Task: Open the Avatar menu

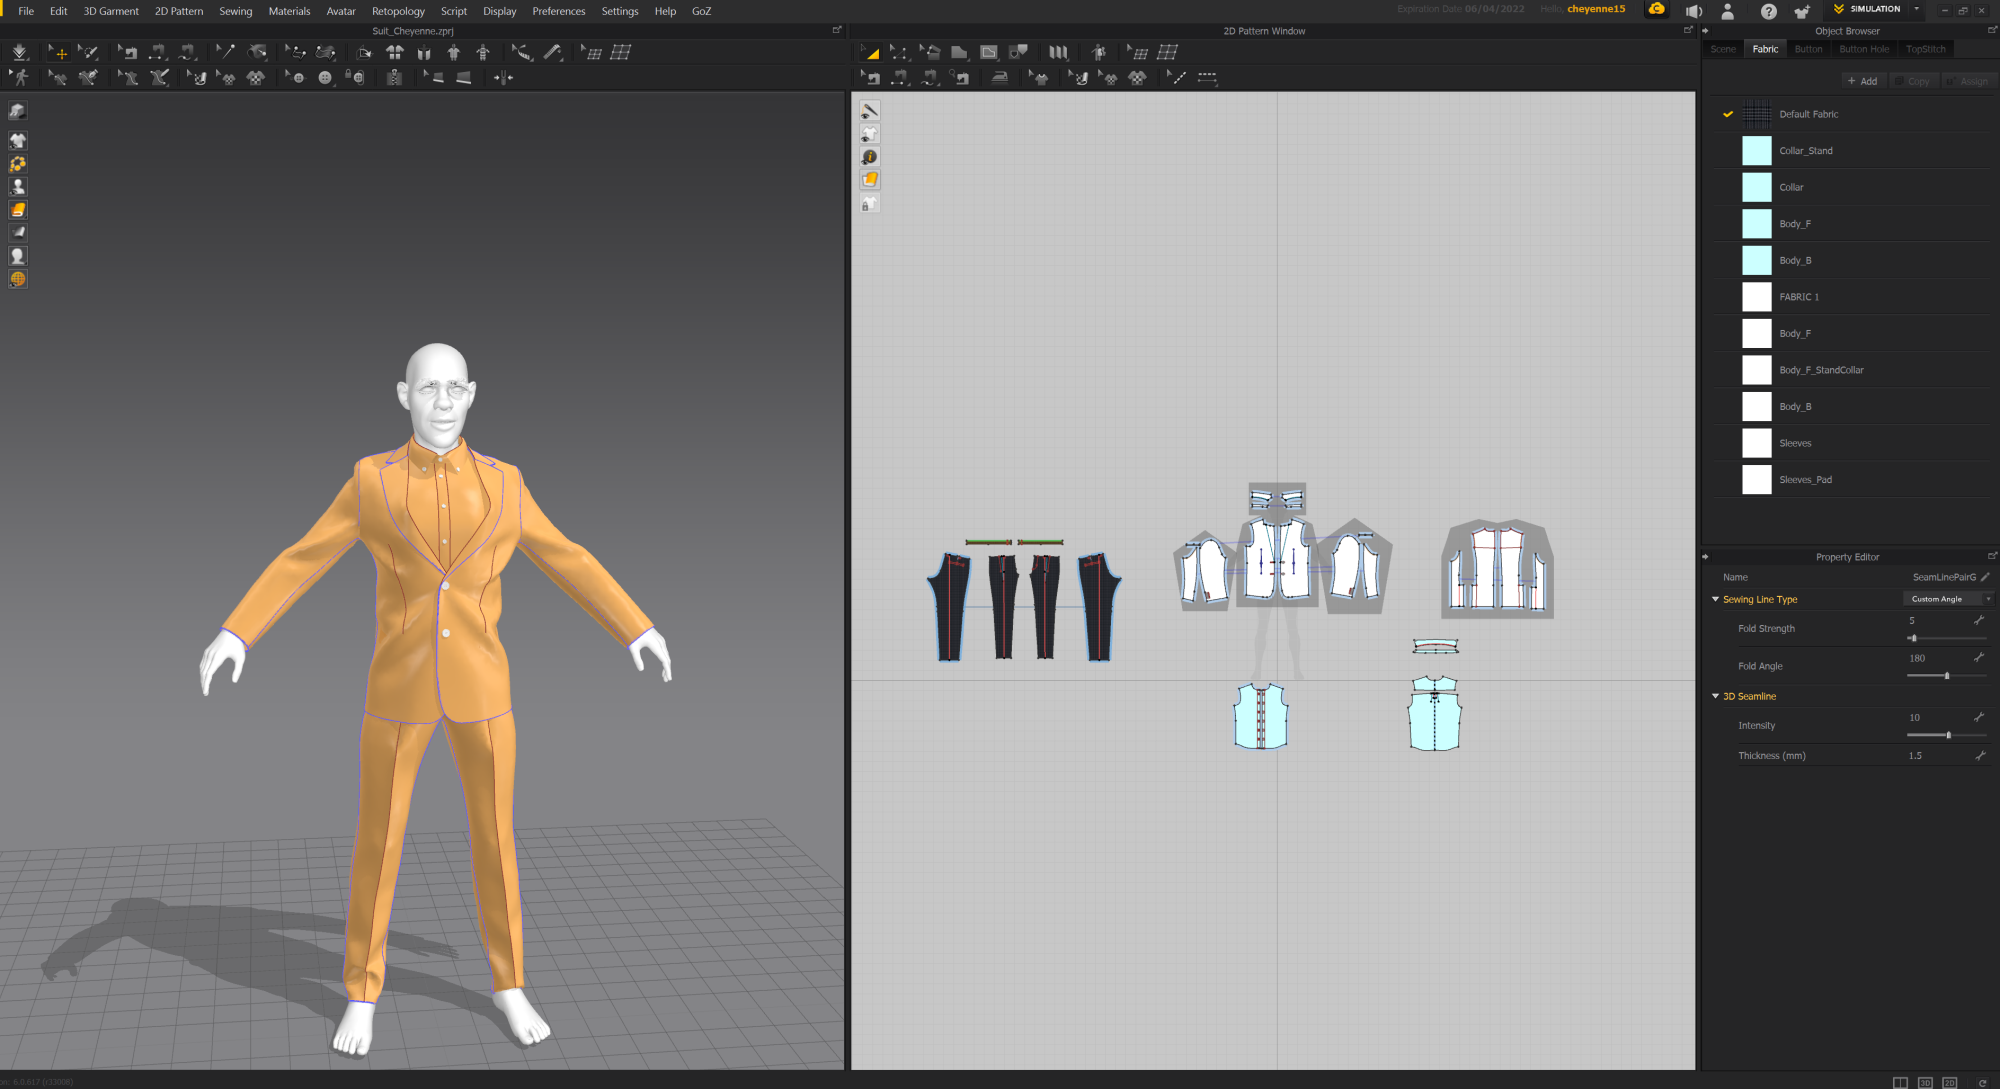Action: [x=341, y=11]
